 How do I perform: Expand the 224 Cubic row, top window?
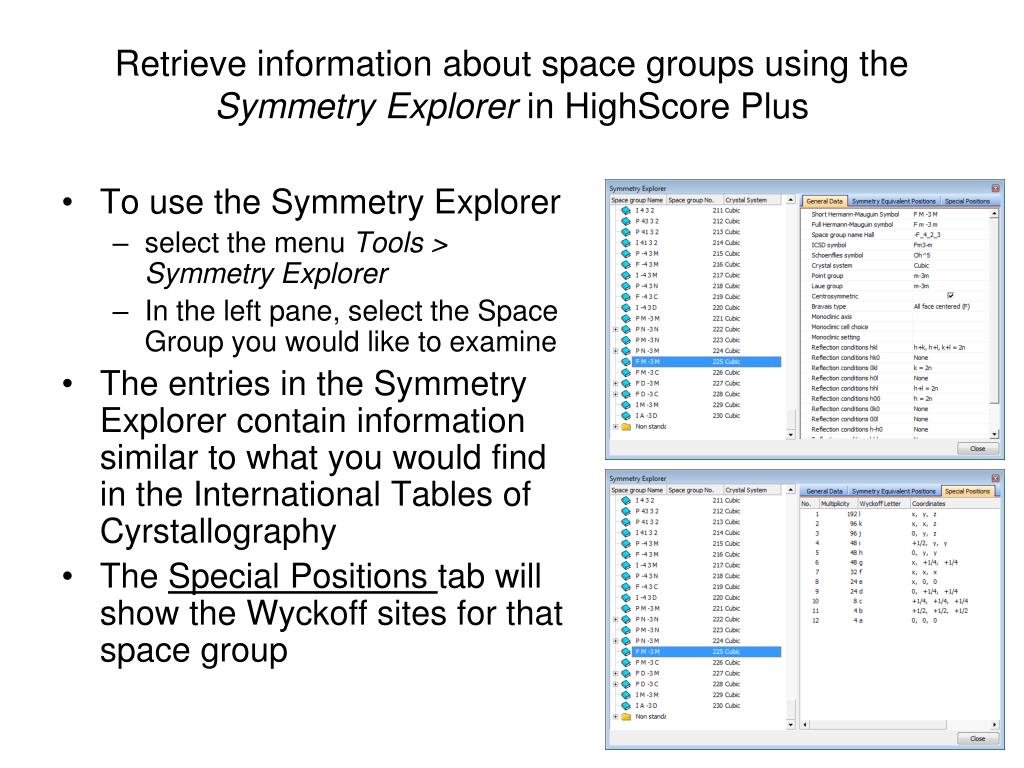point(615,351)
